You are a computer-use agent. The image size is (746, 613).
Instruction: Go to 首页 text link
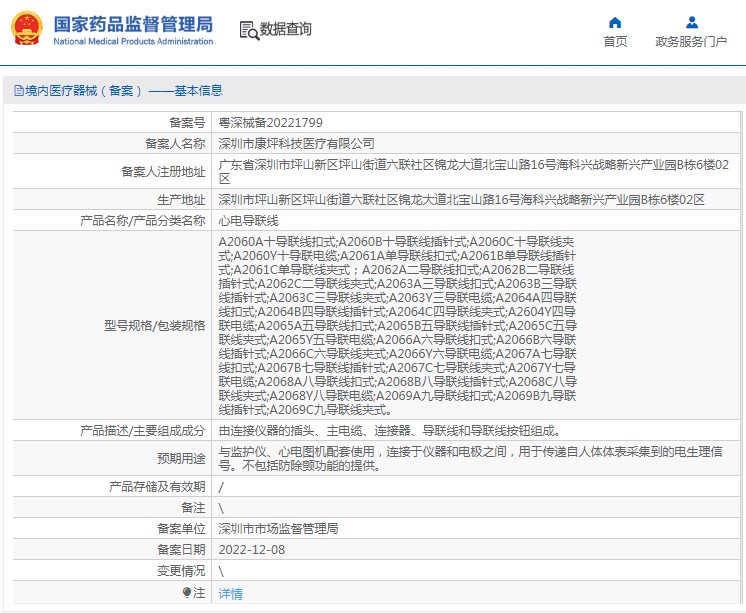pyautogui.click(x=615, y=41)
